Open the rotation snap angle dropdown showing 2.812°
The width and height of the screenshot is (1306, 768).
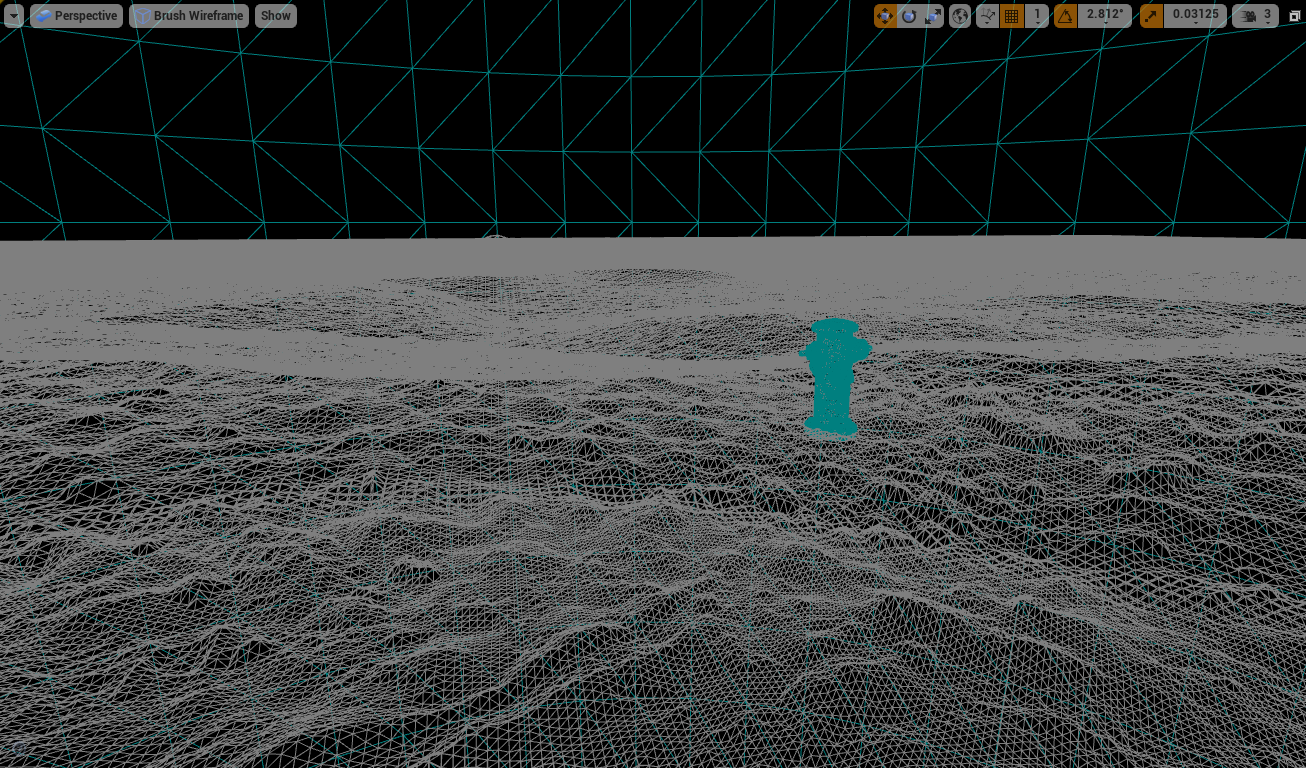pos(1106,16)
